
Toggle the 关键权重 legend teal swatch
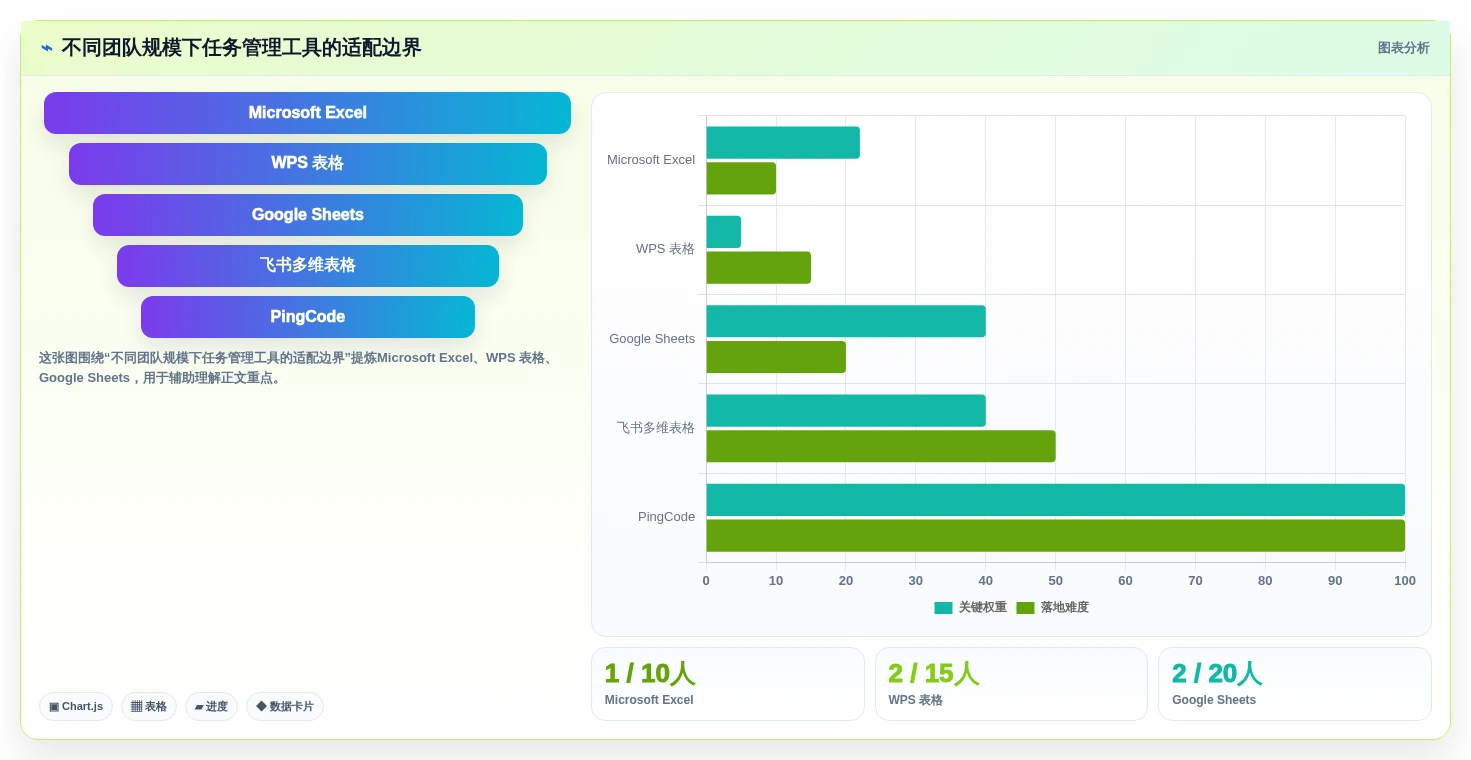click(x=943, y=608)
